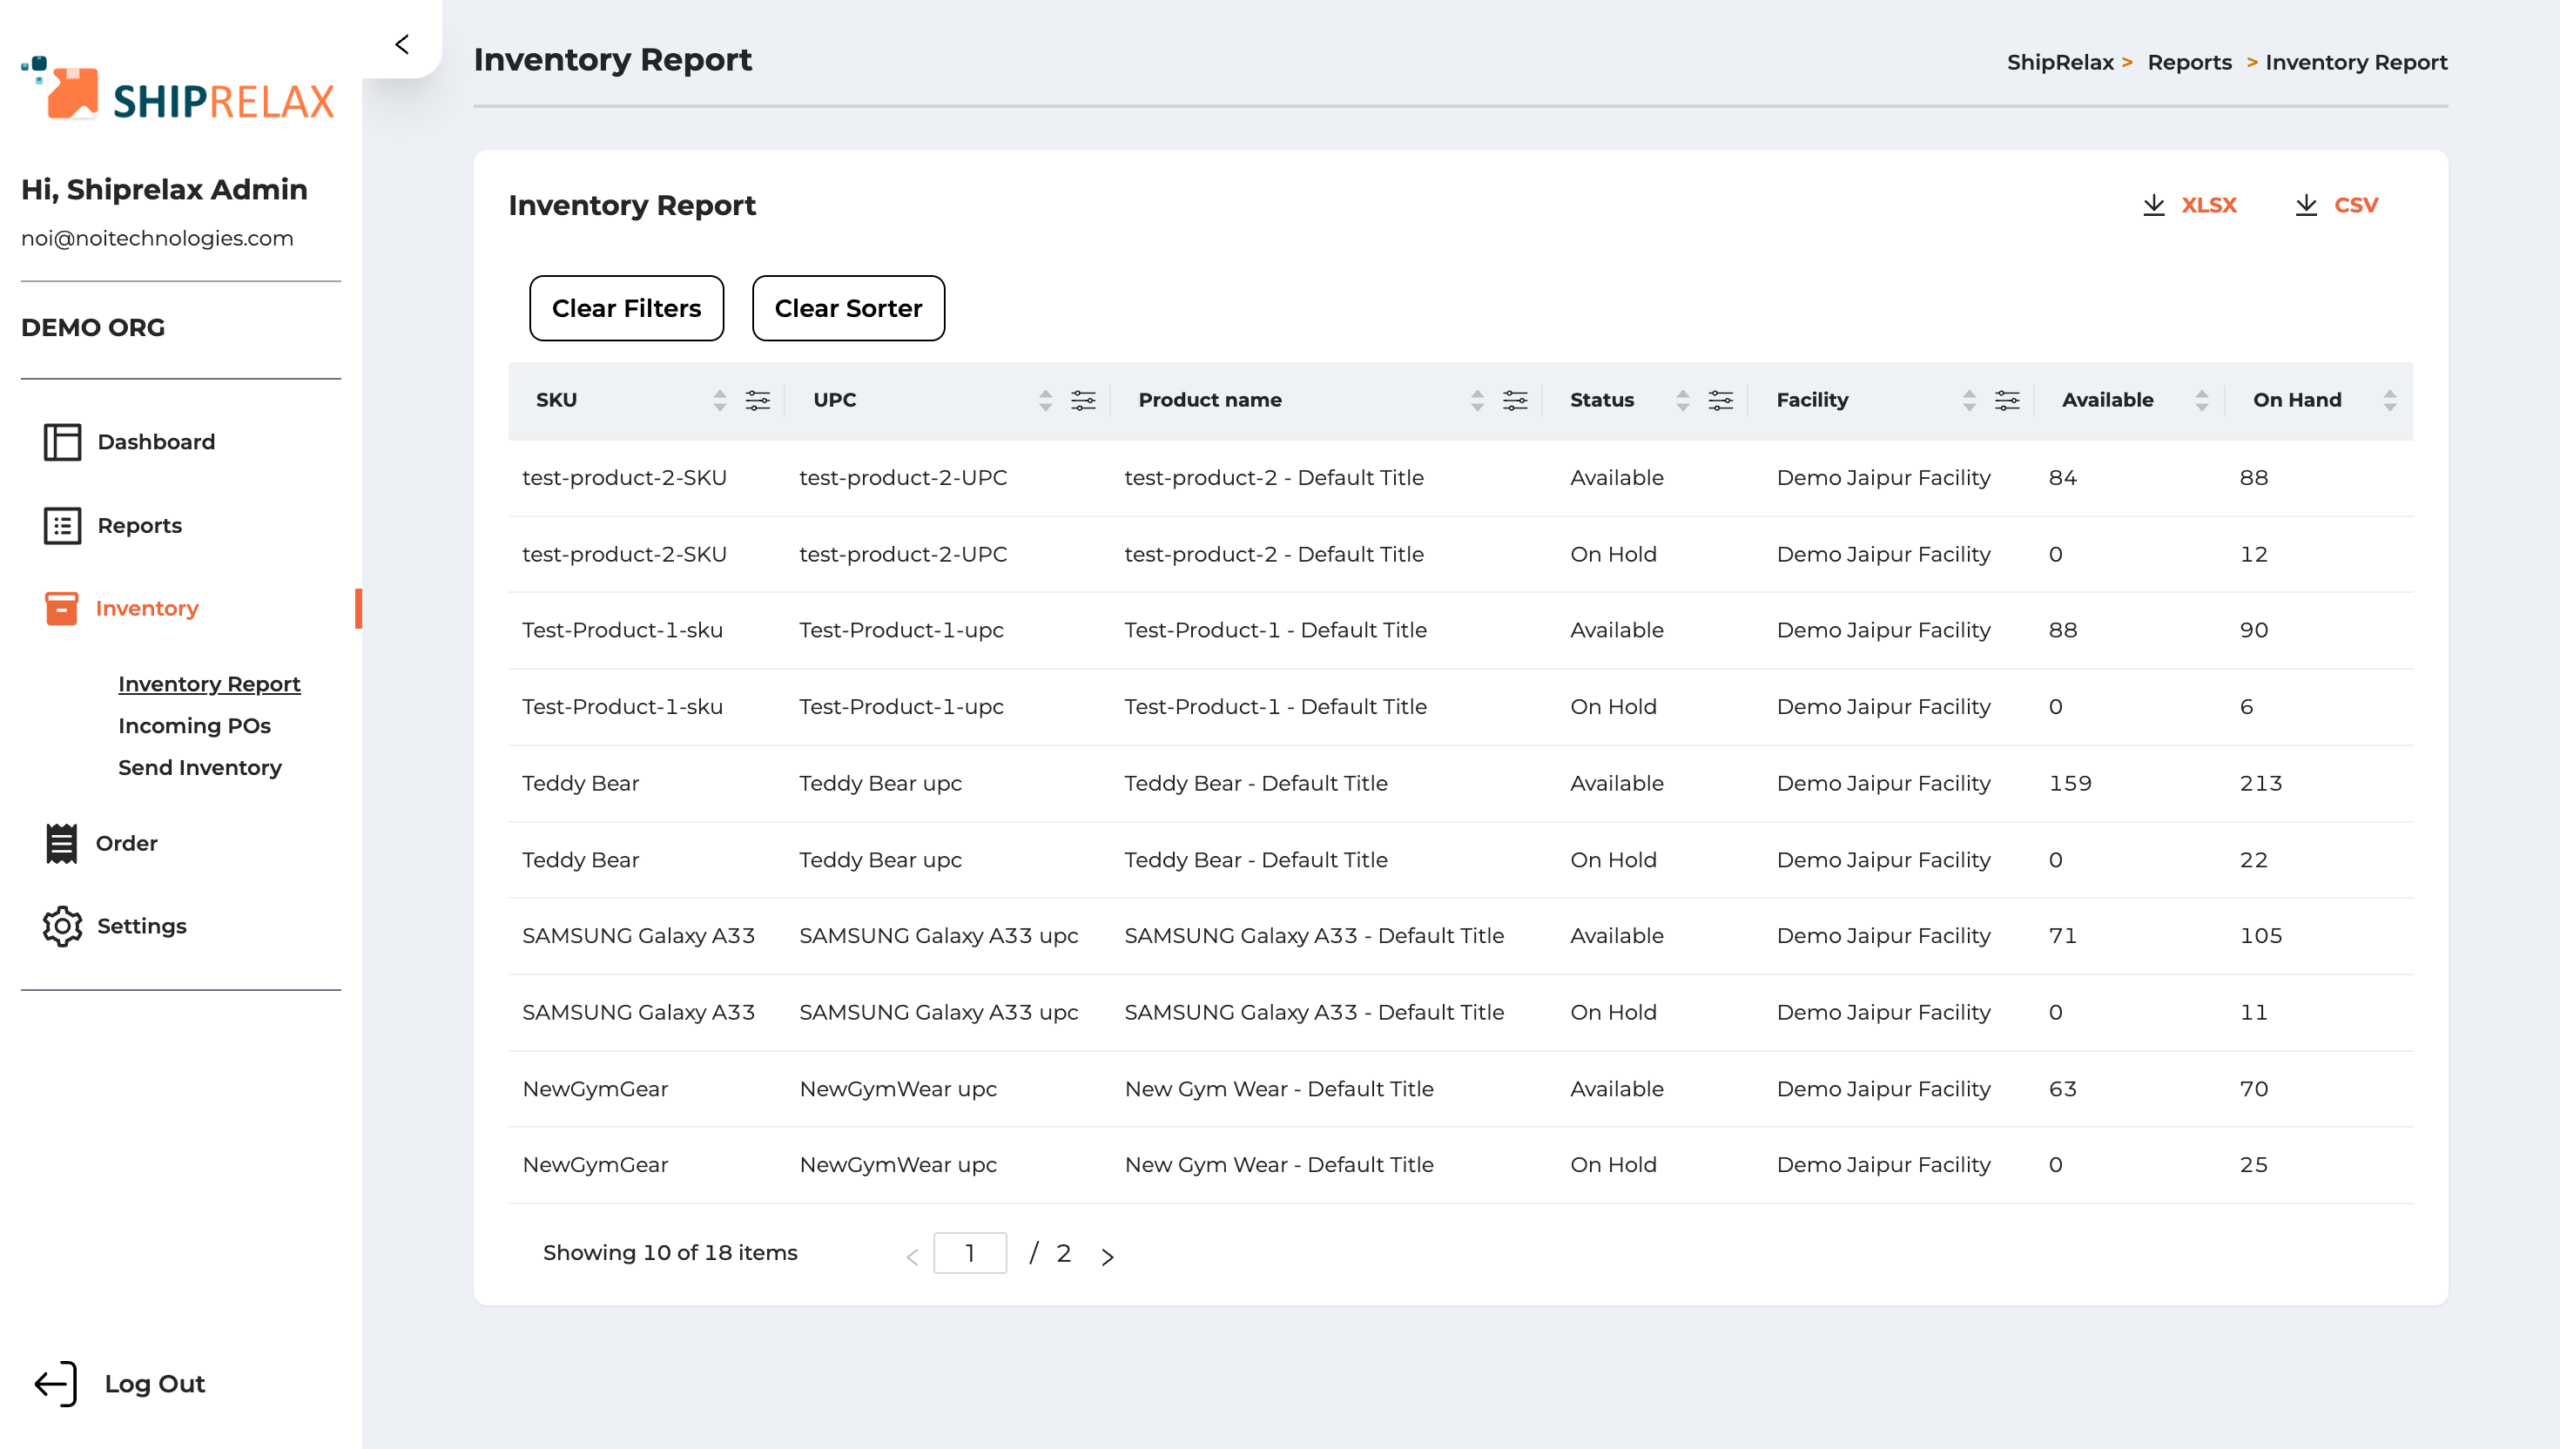Click the CSV download icon
2560x1449 pixels.
pyautogui.click(x=2306, y=205)
